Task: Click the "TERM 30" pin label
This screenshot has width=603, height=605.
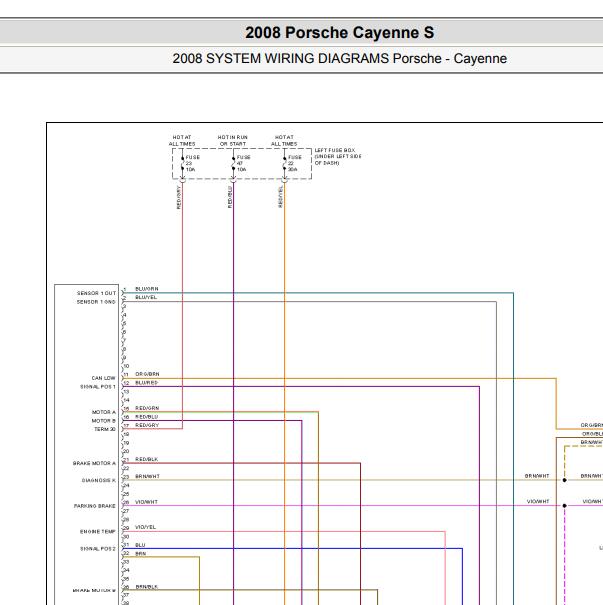Action: coord(105,429)
